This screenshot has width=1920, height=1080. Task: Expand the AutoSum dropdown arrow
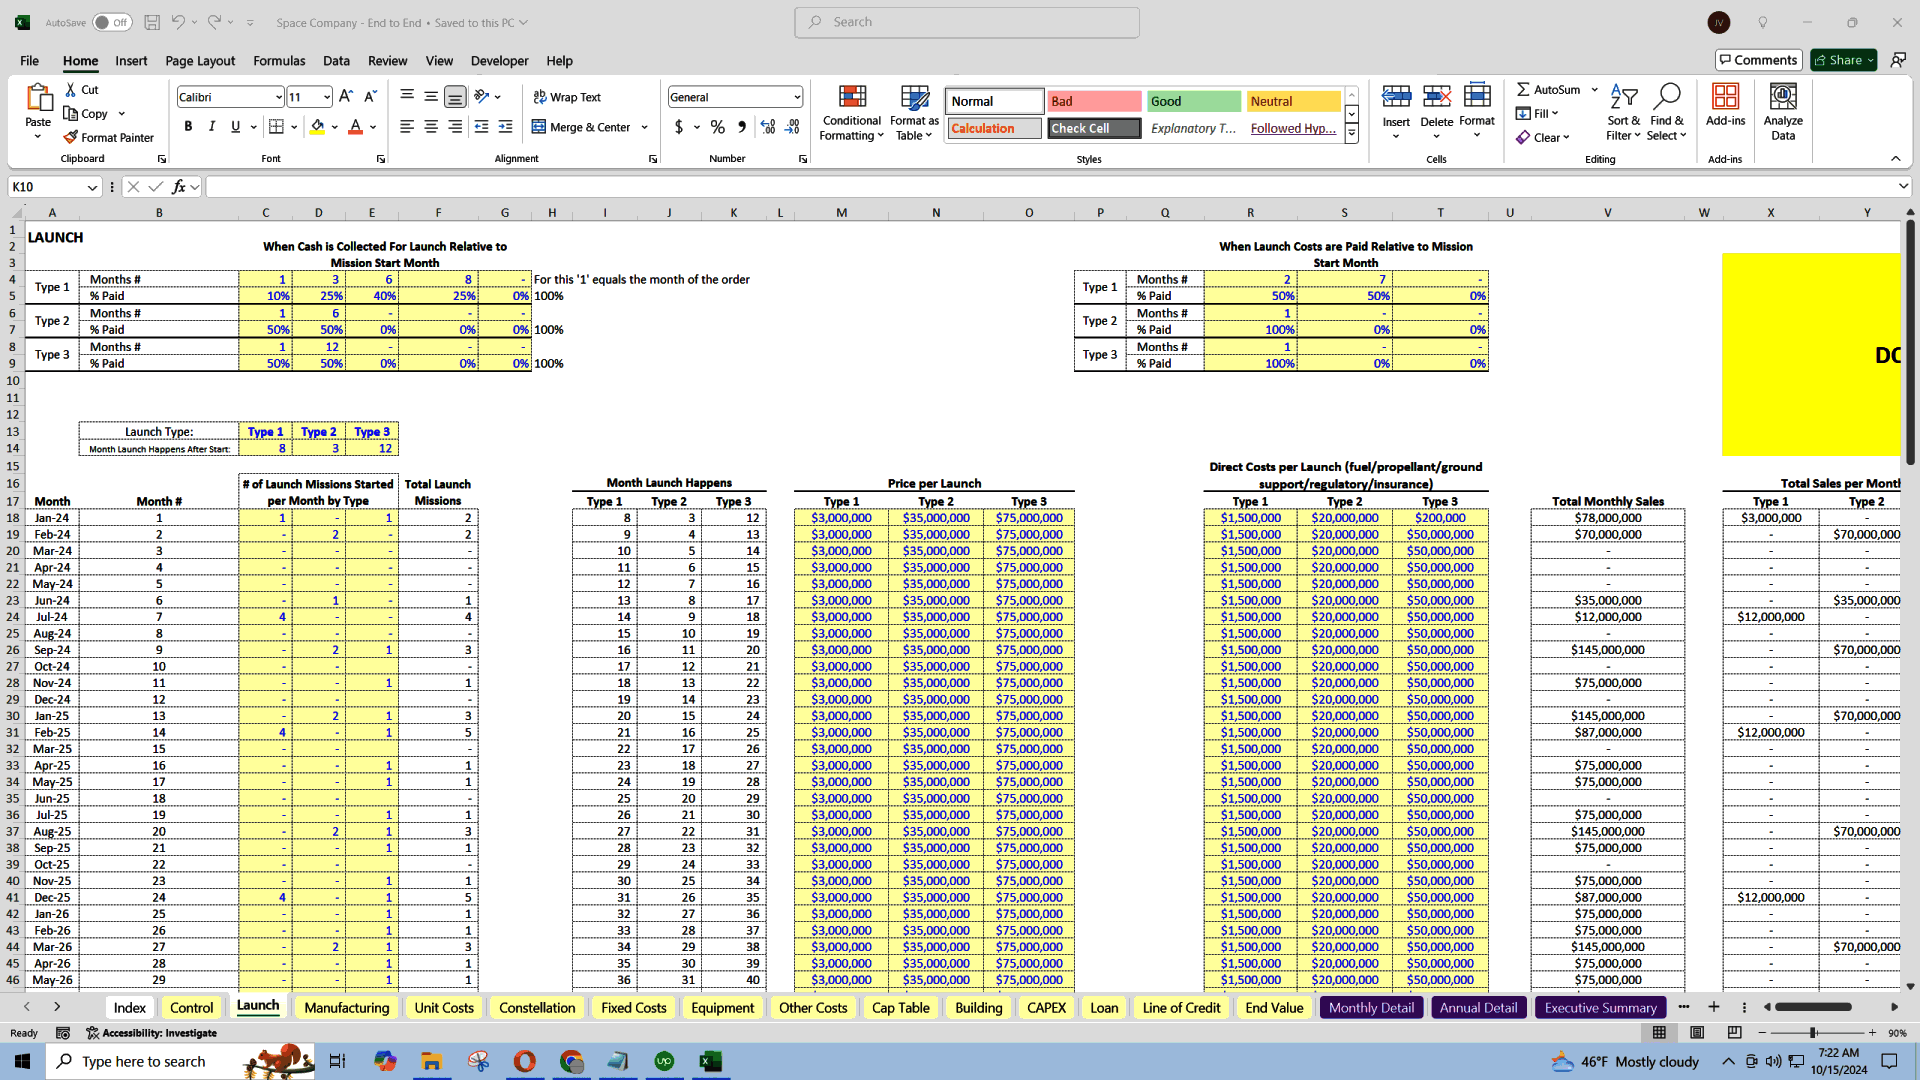pos(1595,89)
